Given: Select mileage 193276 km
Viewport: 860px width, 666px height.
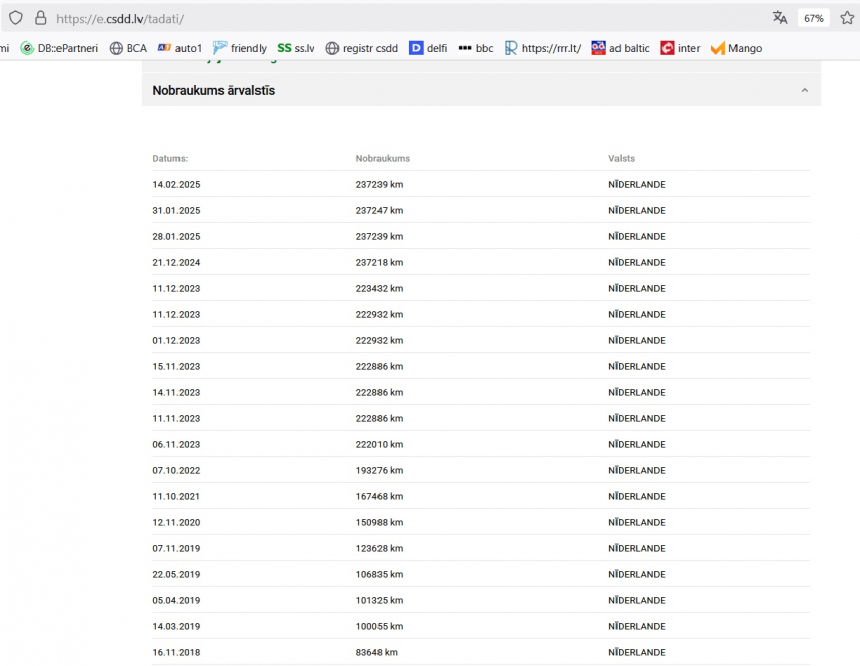Looking at the screenshot, I should click(x=379, y=470).
